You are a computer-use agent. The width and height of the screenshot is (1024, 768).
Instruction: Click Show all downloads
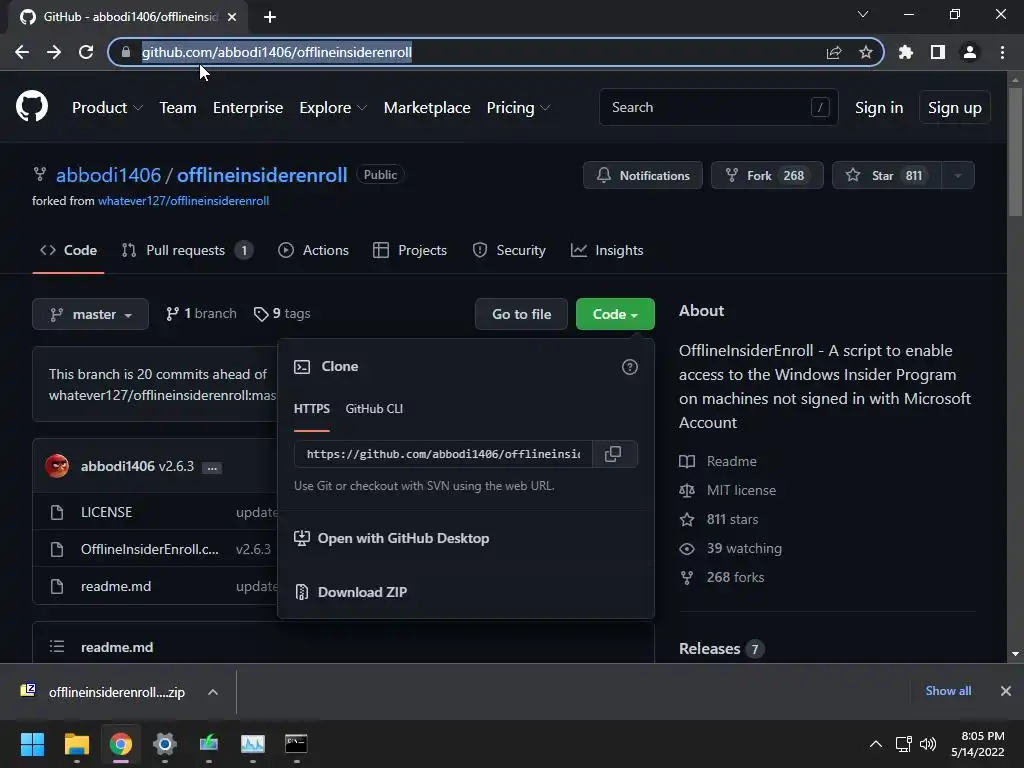coord(948,691)
